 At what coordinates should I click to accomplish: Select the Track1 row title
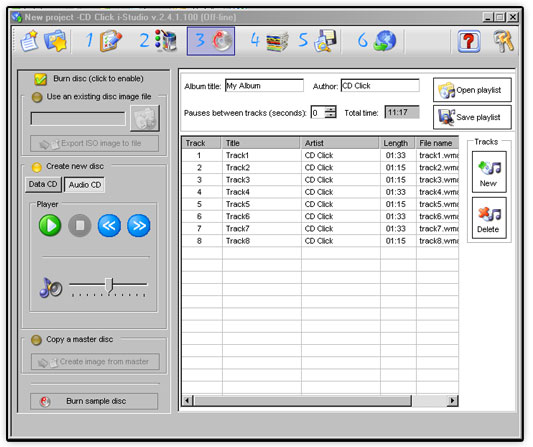(x=237, y=156)
